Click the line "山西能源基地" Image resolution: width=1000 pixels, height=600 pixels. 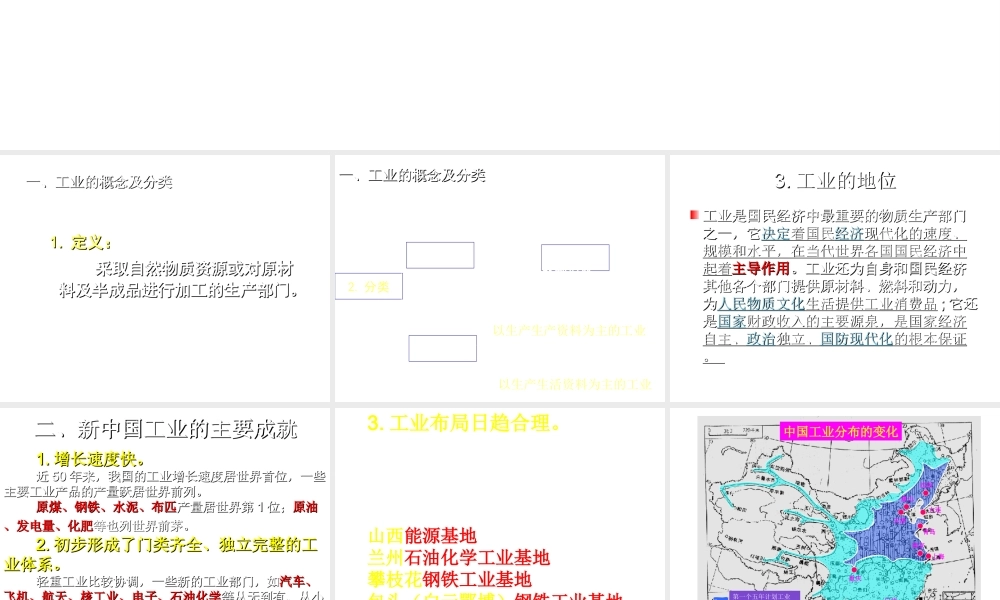[x=422, y=536]
